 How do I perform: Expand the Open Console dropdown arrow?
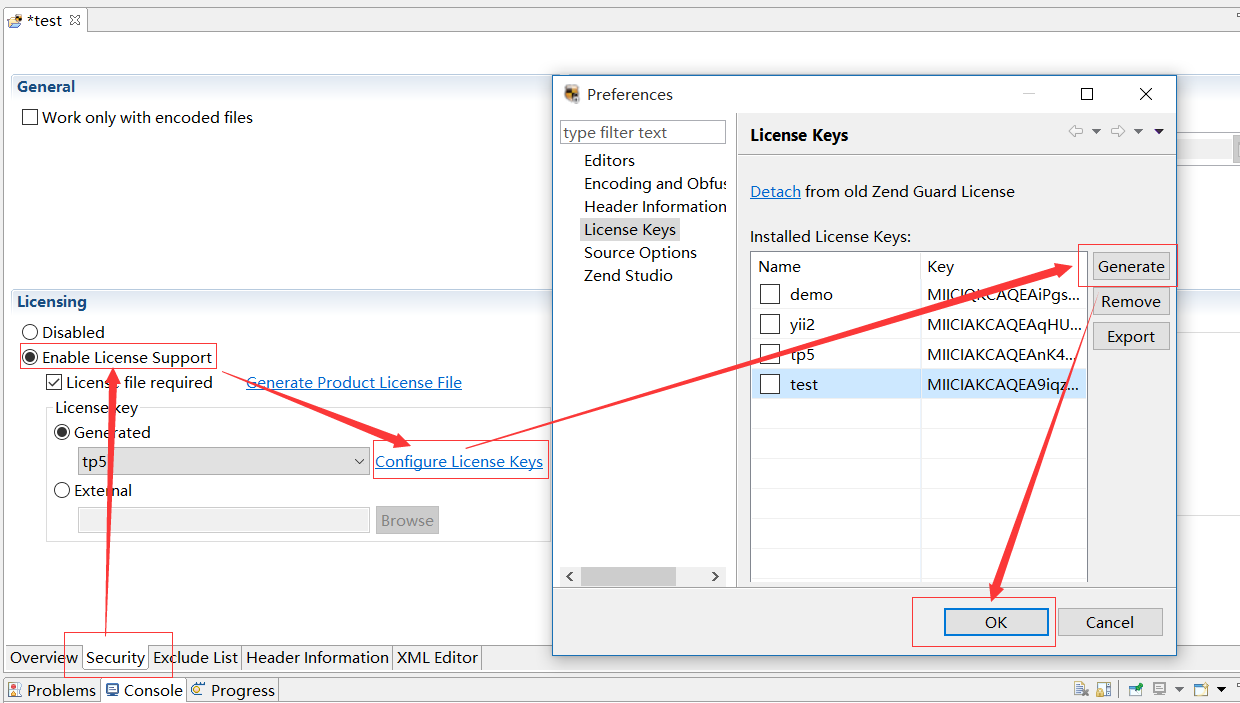click(1221, 689)
